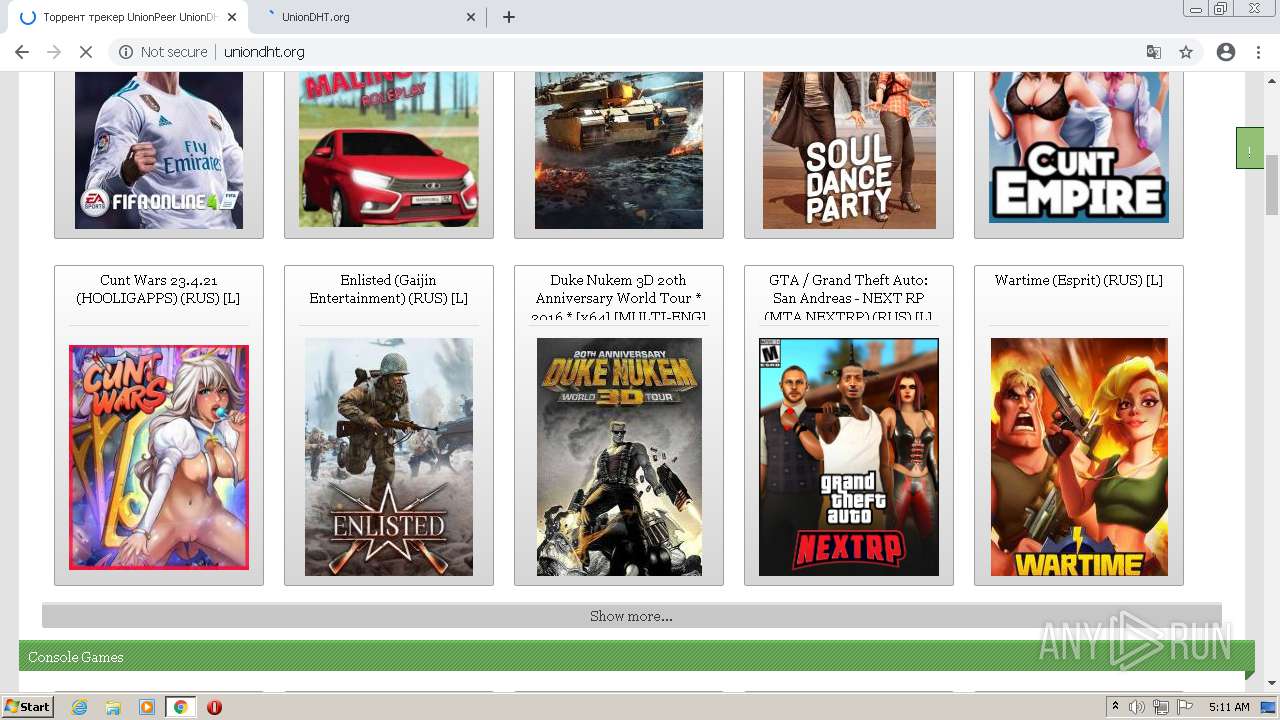The image size is (1280, 720).
Task: Go back to the previous page
Action: (22, 52)
